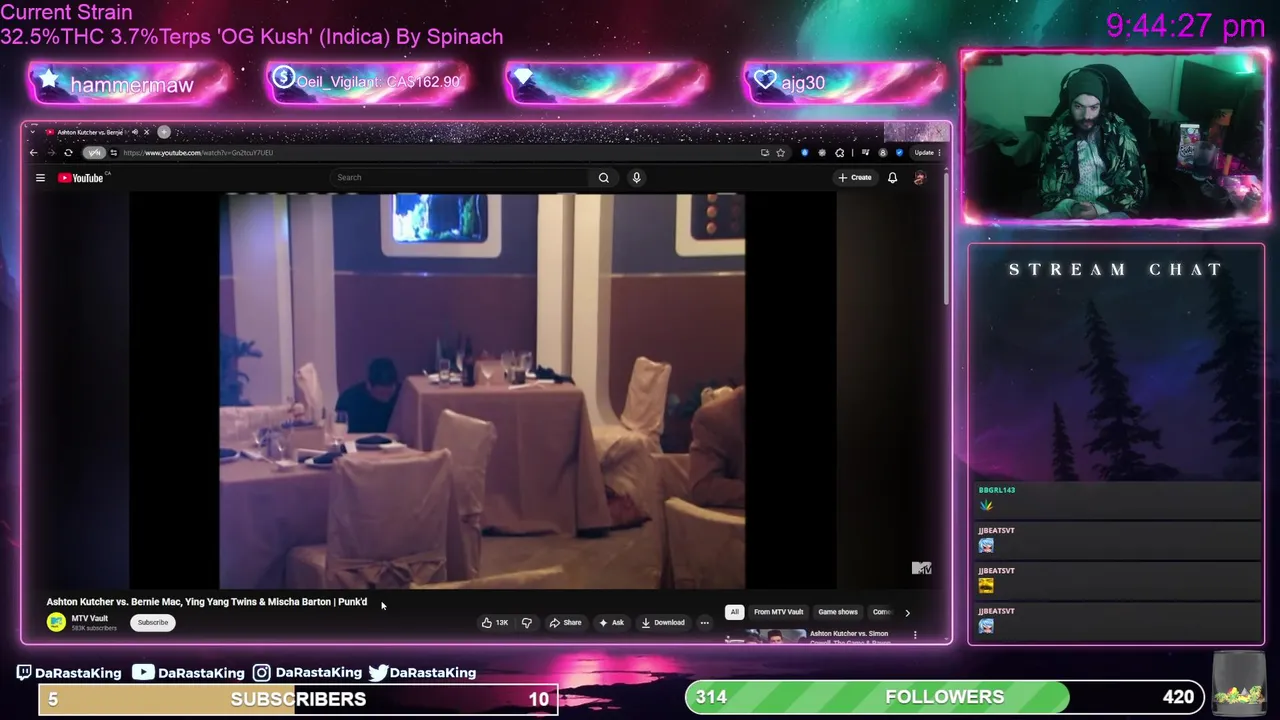1280x720 pixels.
Task: Click the video title text
Action: coord(207,602)
